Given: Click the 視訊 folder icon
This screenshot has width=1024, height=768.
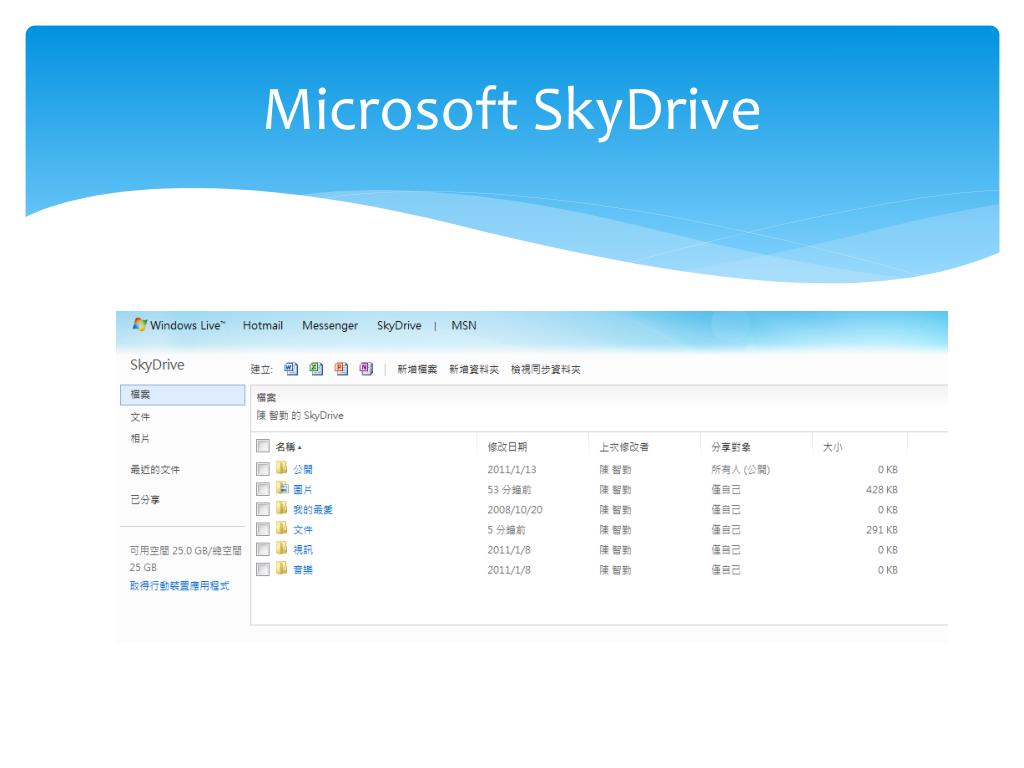Looking at the screenshot, I should pyautogui.click(x=281, y=549).
